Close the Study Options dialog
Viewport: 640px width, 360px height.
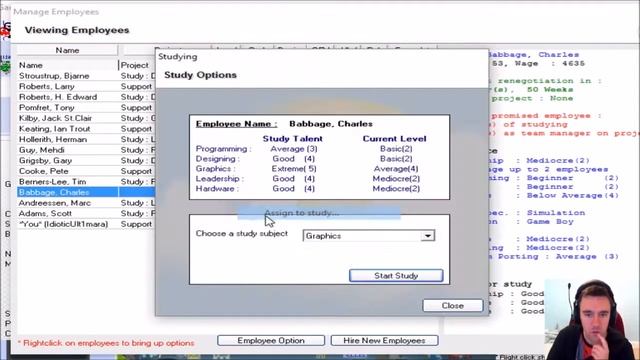pos(452,305)
